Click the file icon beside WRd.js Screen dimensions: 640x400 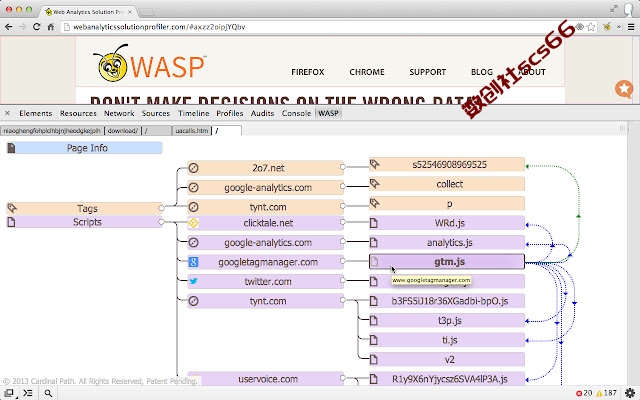point(374,223)
